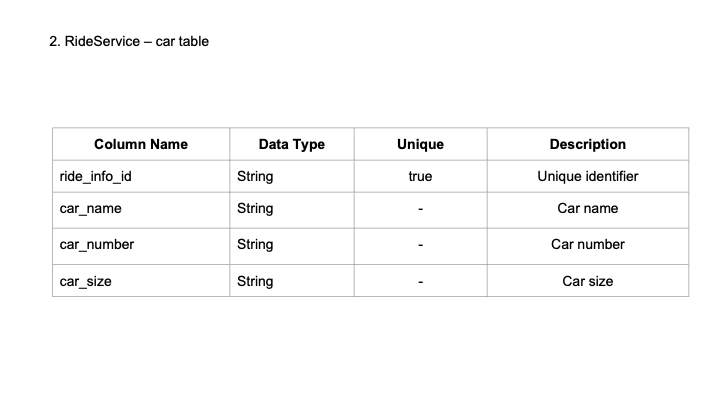The height and width of the screenshot is (405, 720).
Task: Click the 'Car name' description cell
Action: click(x=588, y=210)
